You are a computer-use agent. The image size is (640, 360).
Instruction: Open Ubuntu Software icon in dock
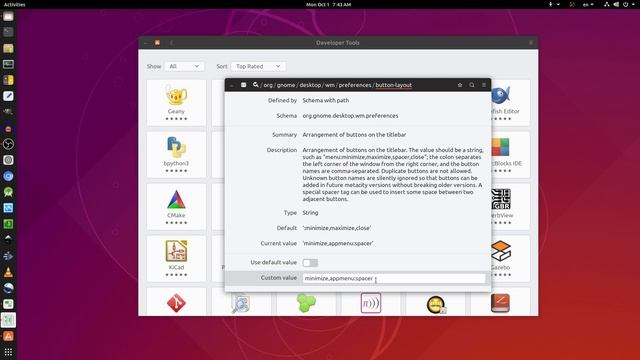(x=8, y=336)
